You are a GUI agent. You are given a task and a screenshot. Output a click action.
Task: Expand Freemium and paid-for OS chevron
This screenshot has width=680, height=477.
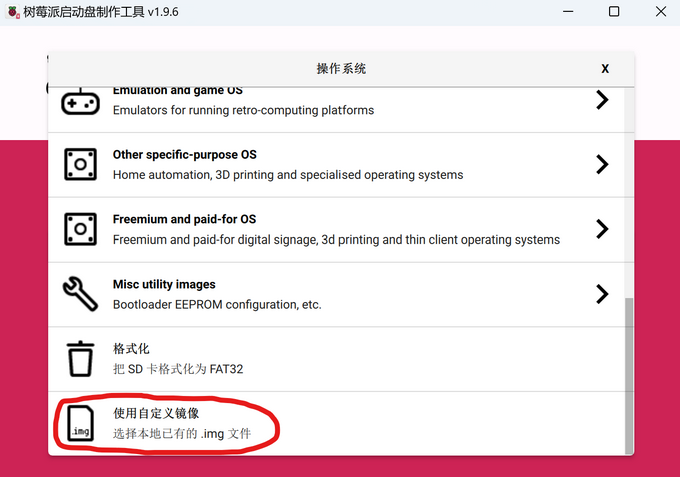click(602, 229)
